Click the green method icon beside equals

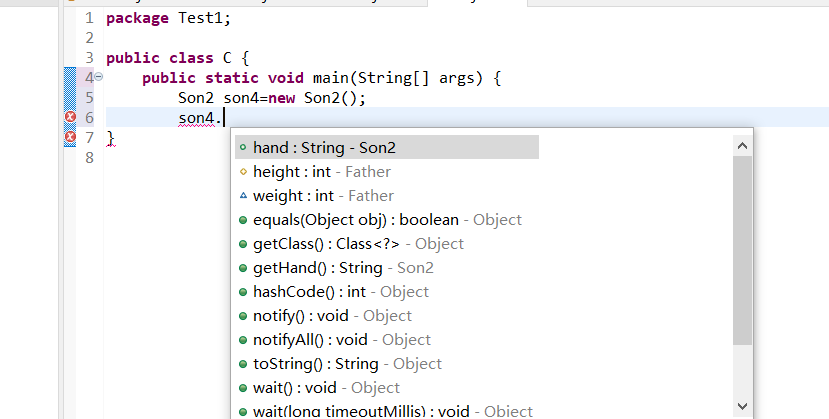click(243, 220)
